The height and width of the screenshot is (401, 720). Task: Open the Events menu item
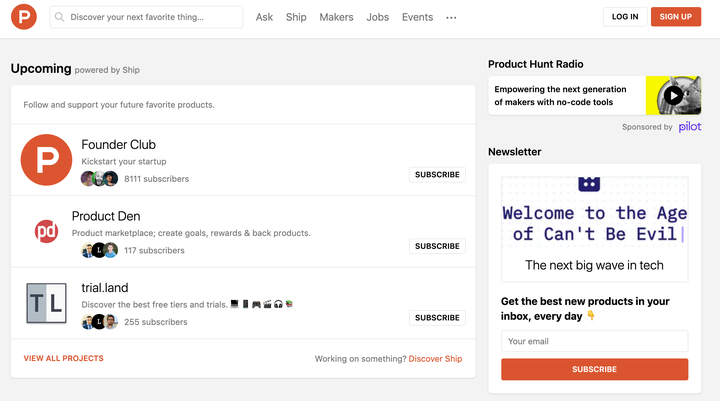(417, 17)
